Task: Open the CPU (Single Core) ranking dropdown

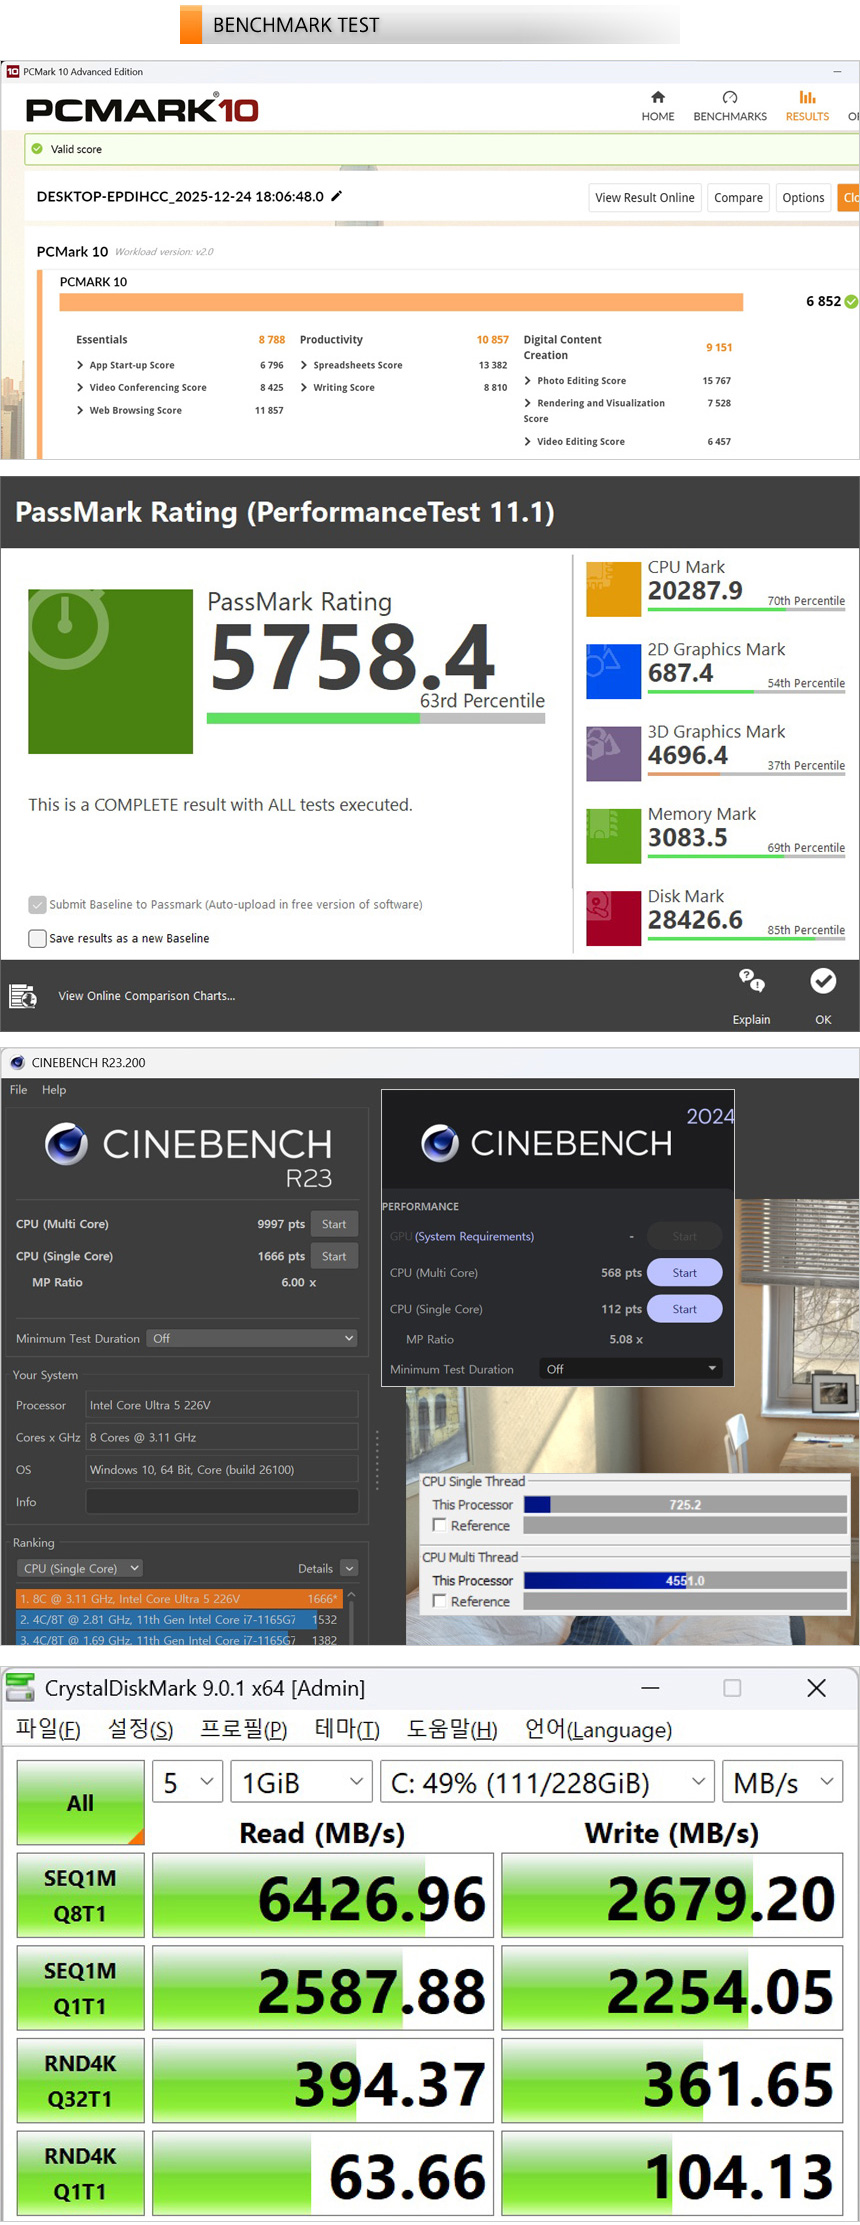Action: tap(80, 1568)
